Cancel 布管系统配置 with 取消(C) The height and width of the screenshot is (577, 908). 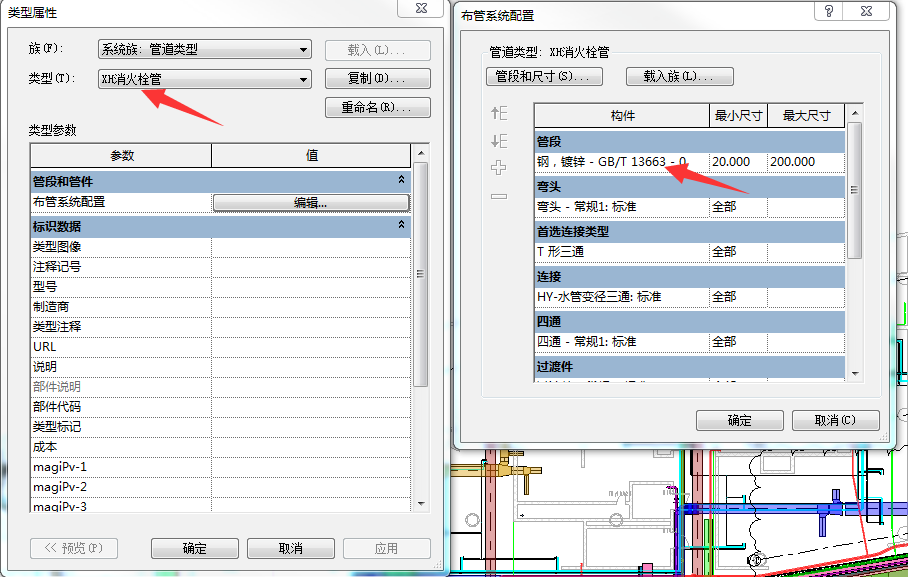835,421
